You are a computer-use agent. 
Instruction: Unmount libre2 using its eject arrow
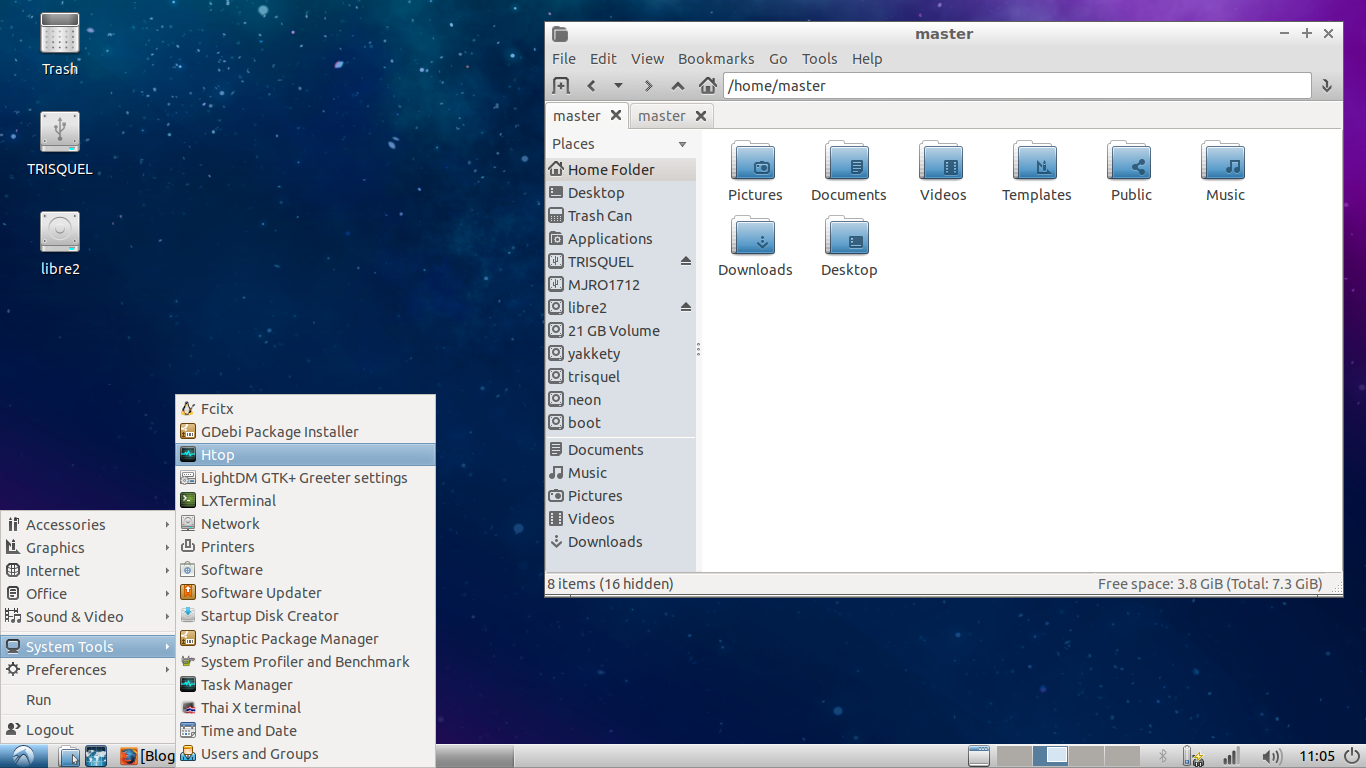click(x=685, y=307)
